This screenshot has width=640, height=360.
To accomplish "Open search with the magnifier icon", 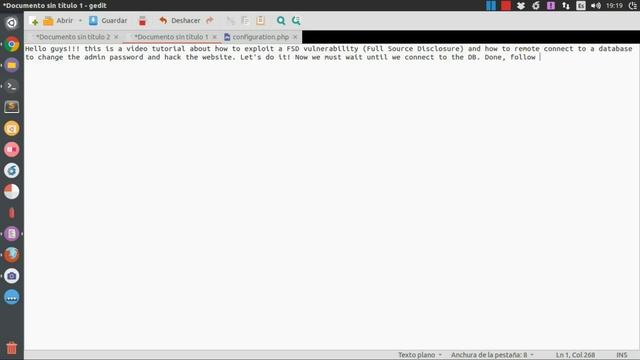I will tap(281, 20).
